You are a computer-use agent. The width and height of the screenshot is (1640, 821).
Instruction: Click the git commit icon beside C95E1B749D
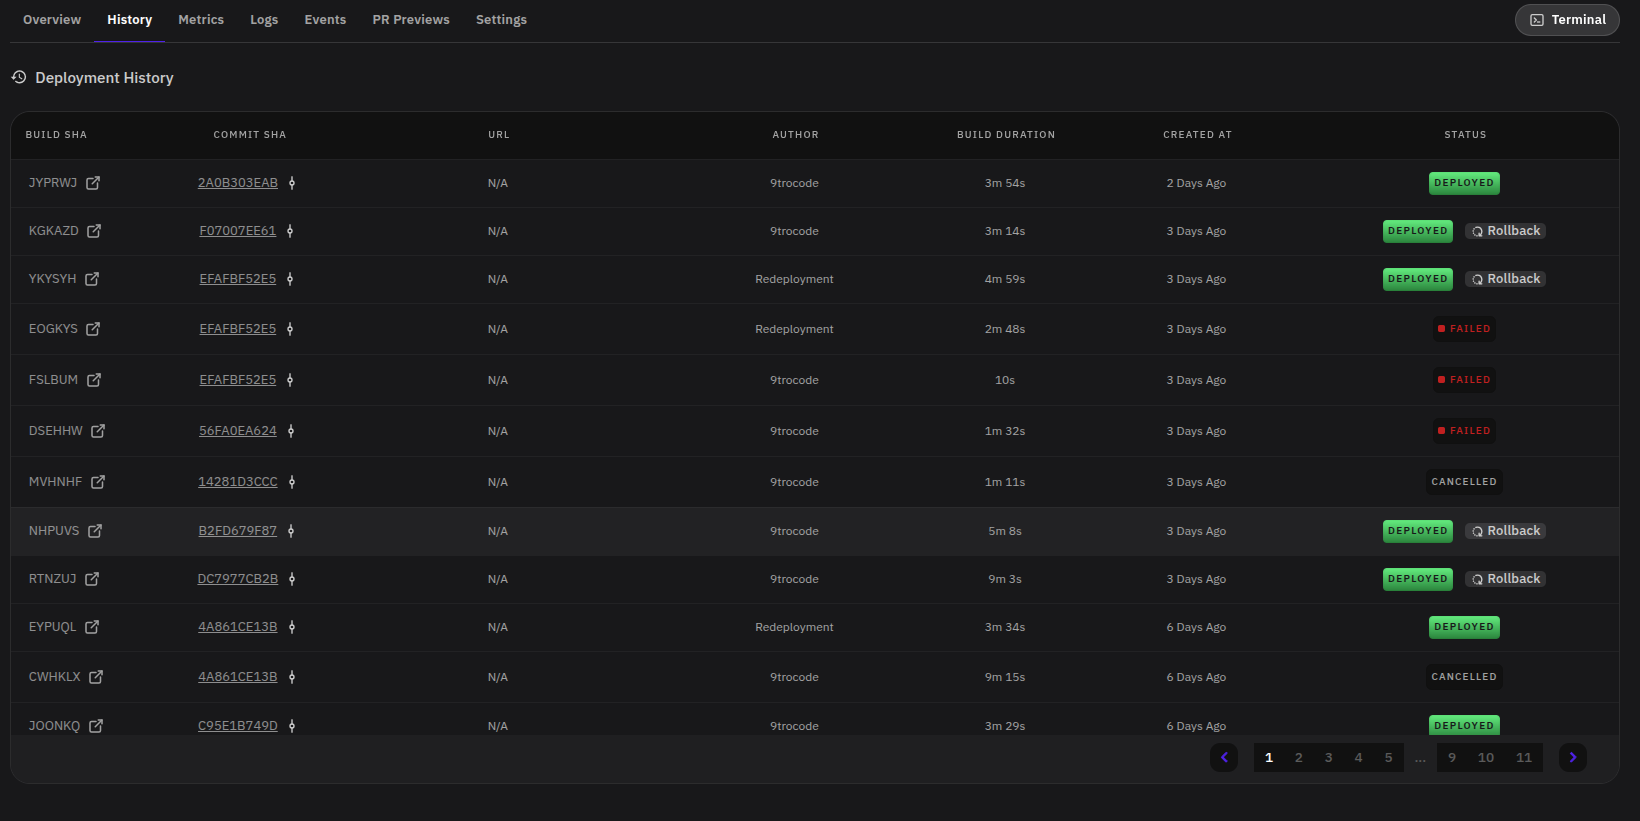[x=292, y=726]
